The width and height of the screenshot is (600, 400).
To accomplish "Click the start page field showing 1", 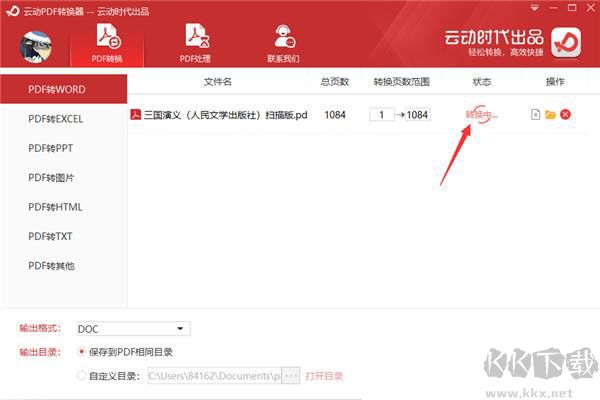I will point(381,115).
